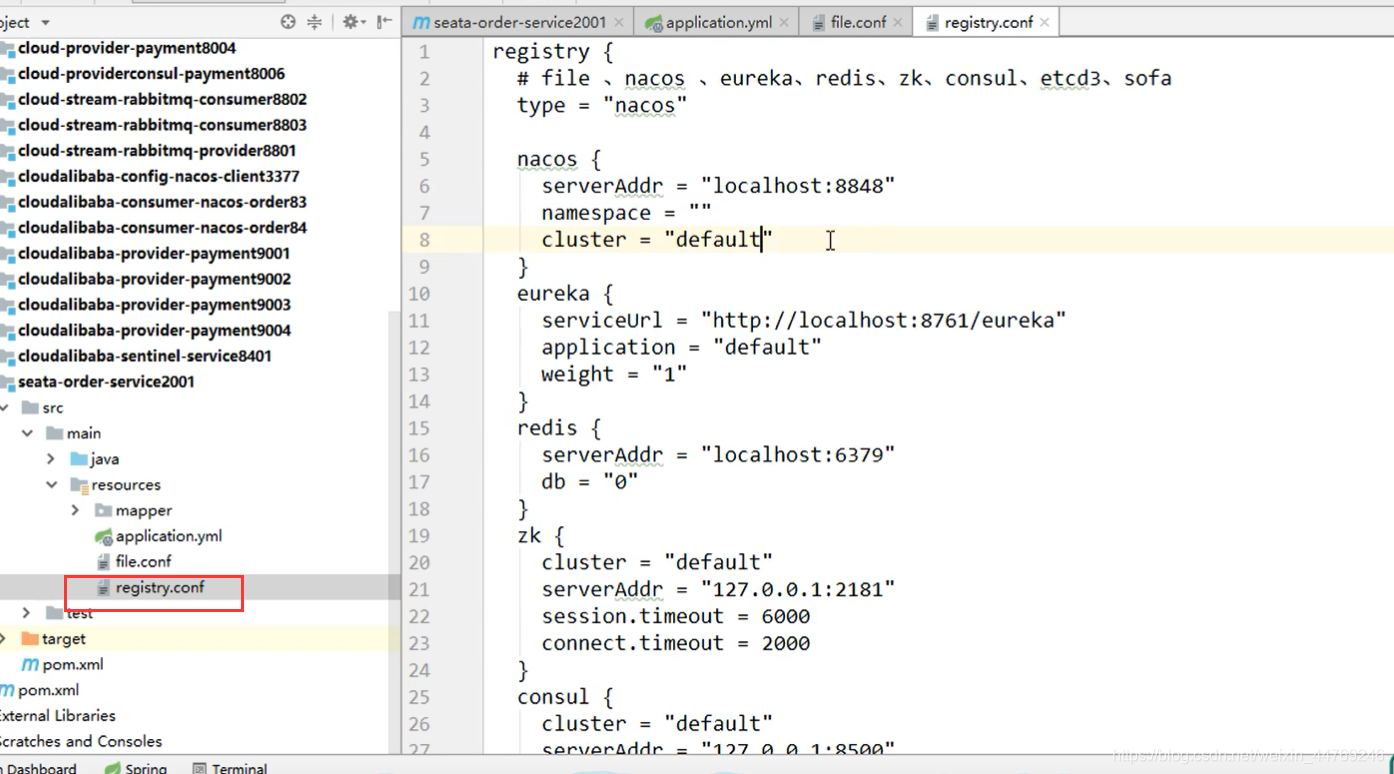Image resolution: width=1394 pixels, height=774 pixels.
Task: Open the Project panel gear settings
Action: 351,22
